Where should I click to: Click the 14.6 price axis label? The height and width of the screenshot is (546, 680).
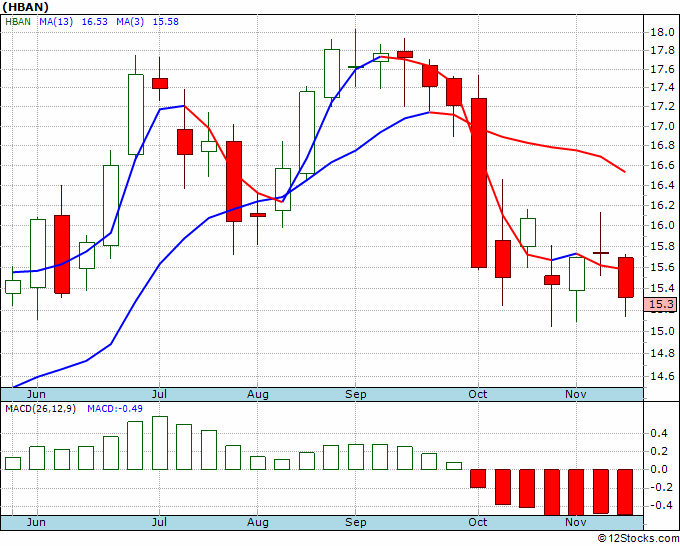(662, 376)
